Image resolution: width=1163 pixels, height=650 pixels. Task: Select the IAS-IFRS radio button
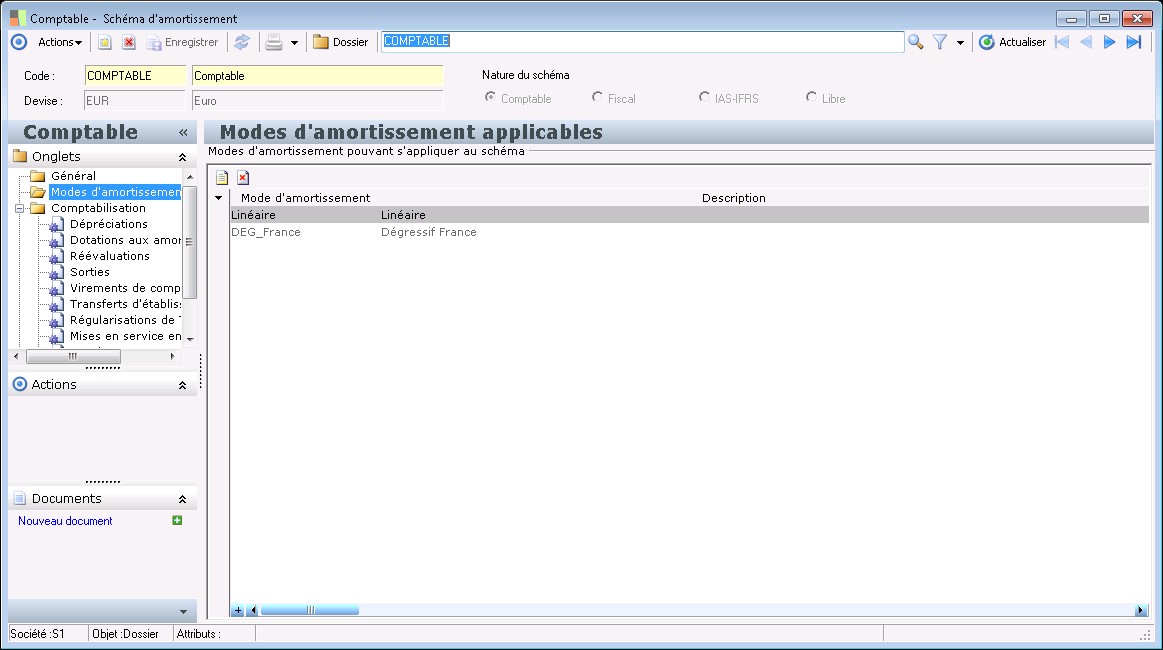click(x=704, y=97)
